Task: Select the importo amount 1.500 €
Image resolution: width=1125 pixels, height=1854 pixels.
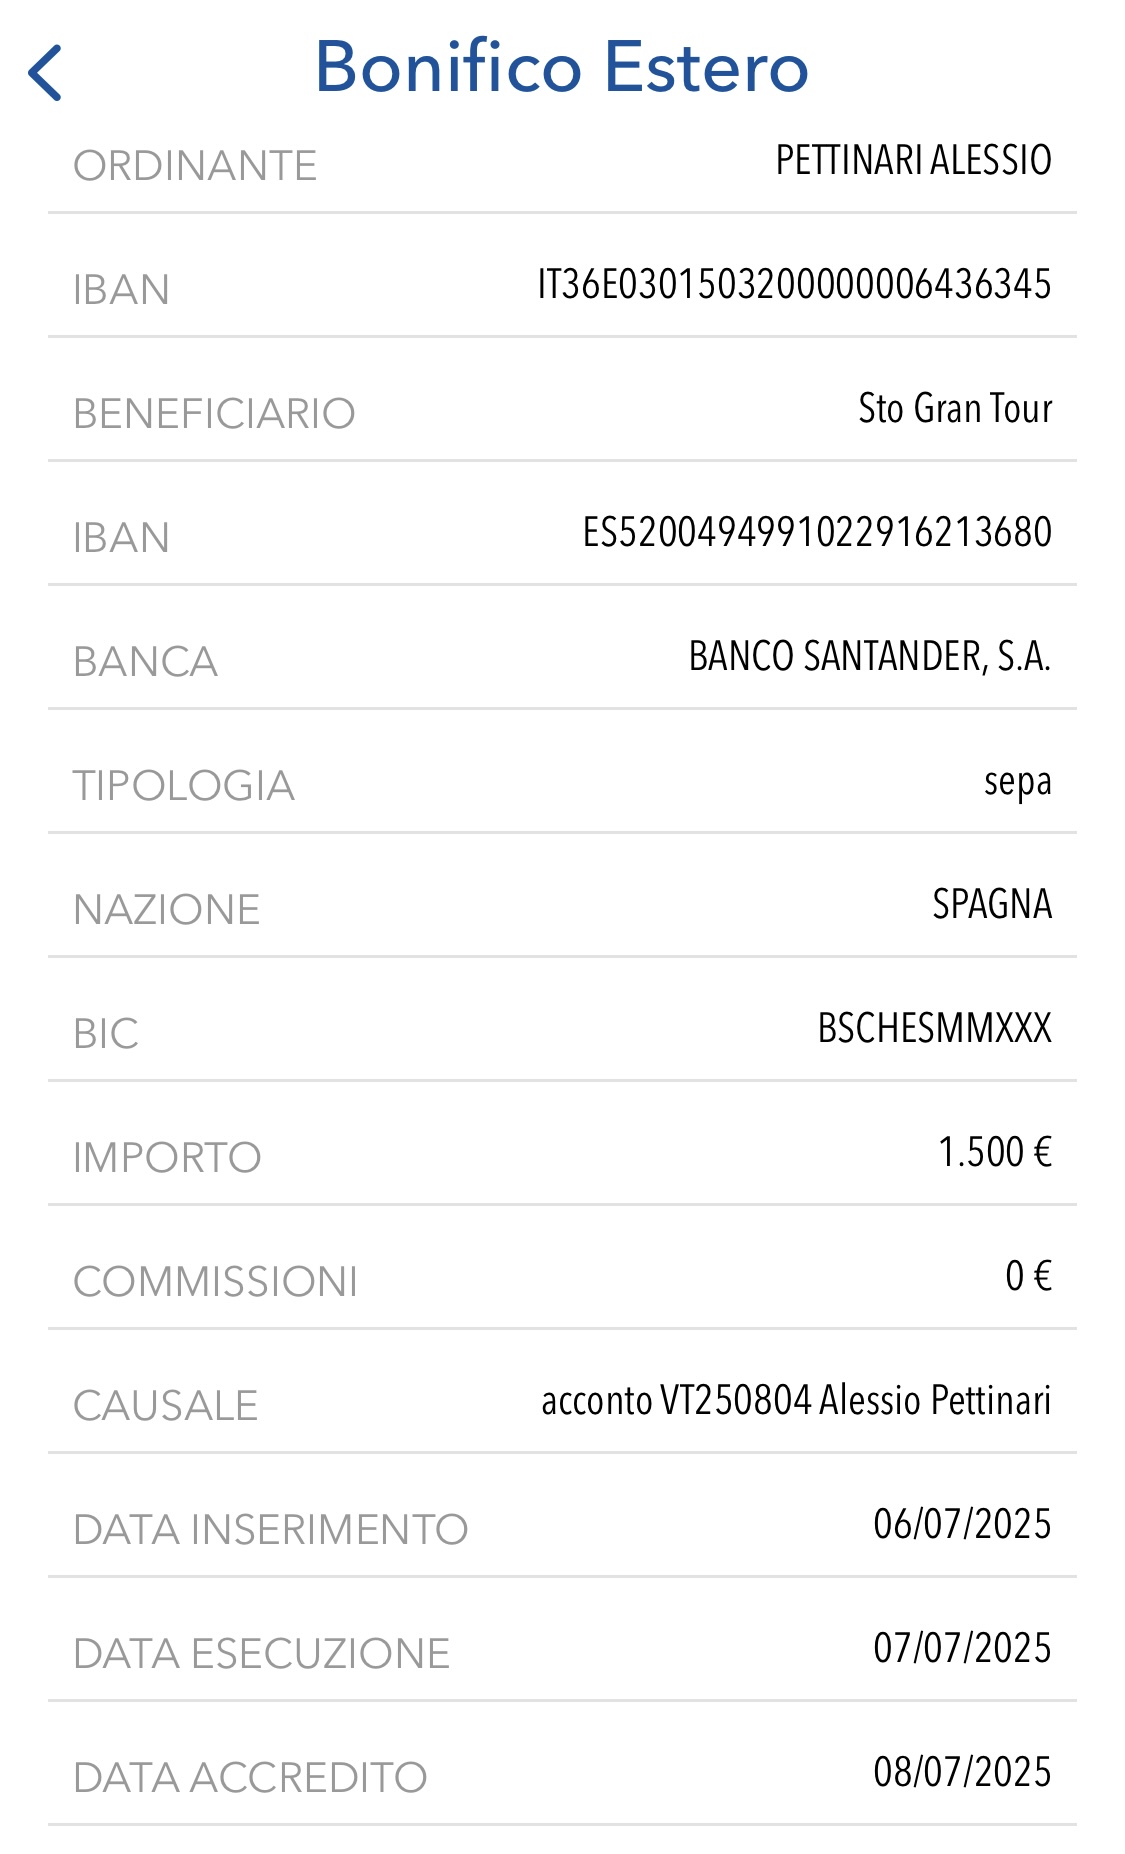Action: (995, 1152)
